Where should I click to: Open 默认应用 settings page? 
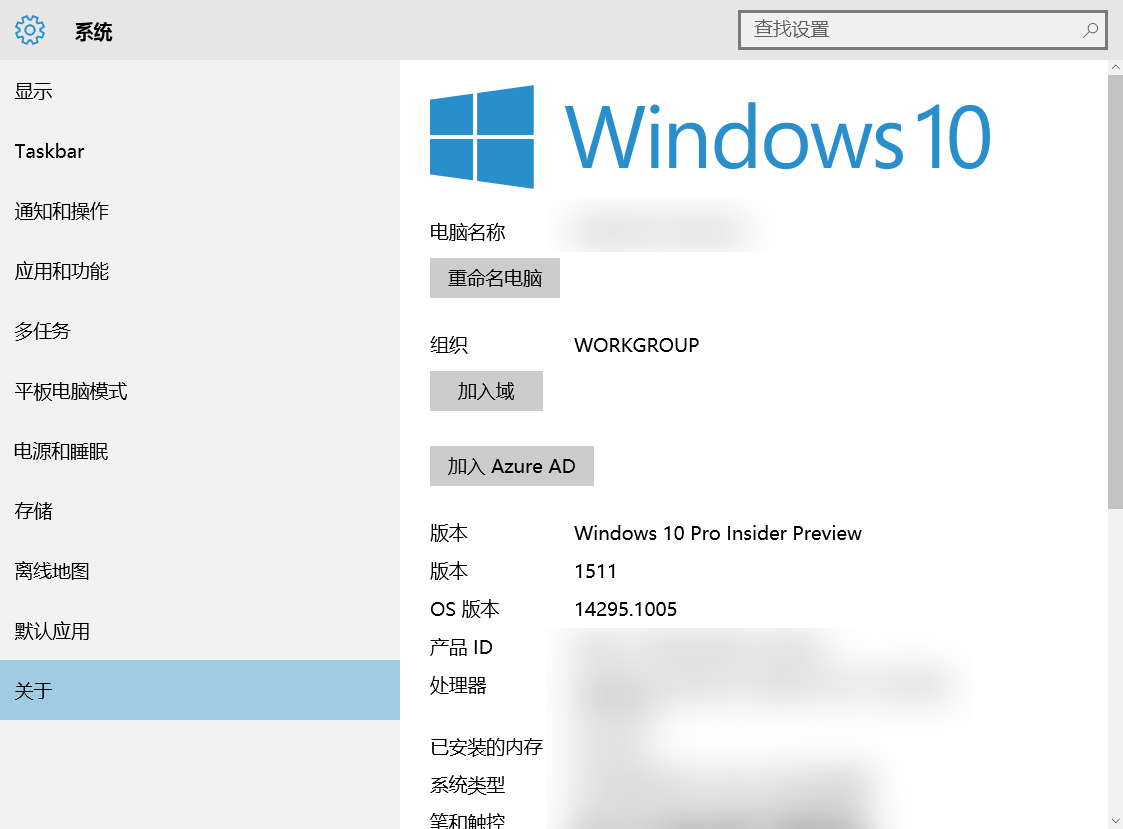pyautogui.click(x=52, y=631)
